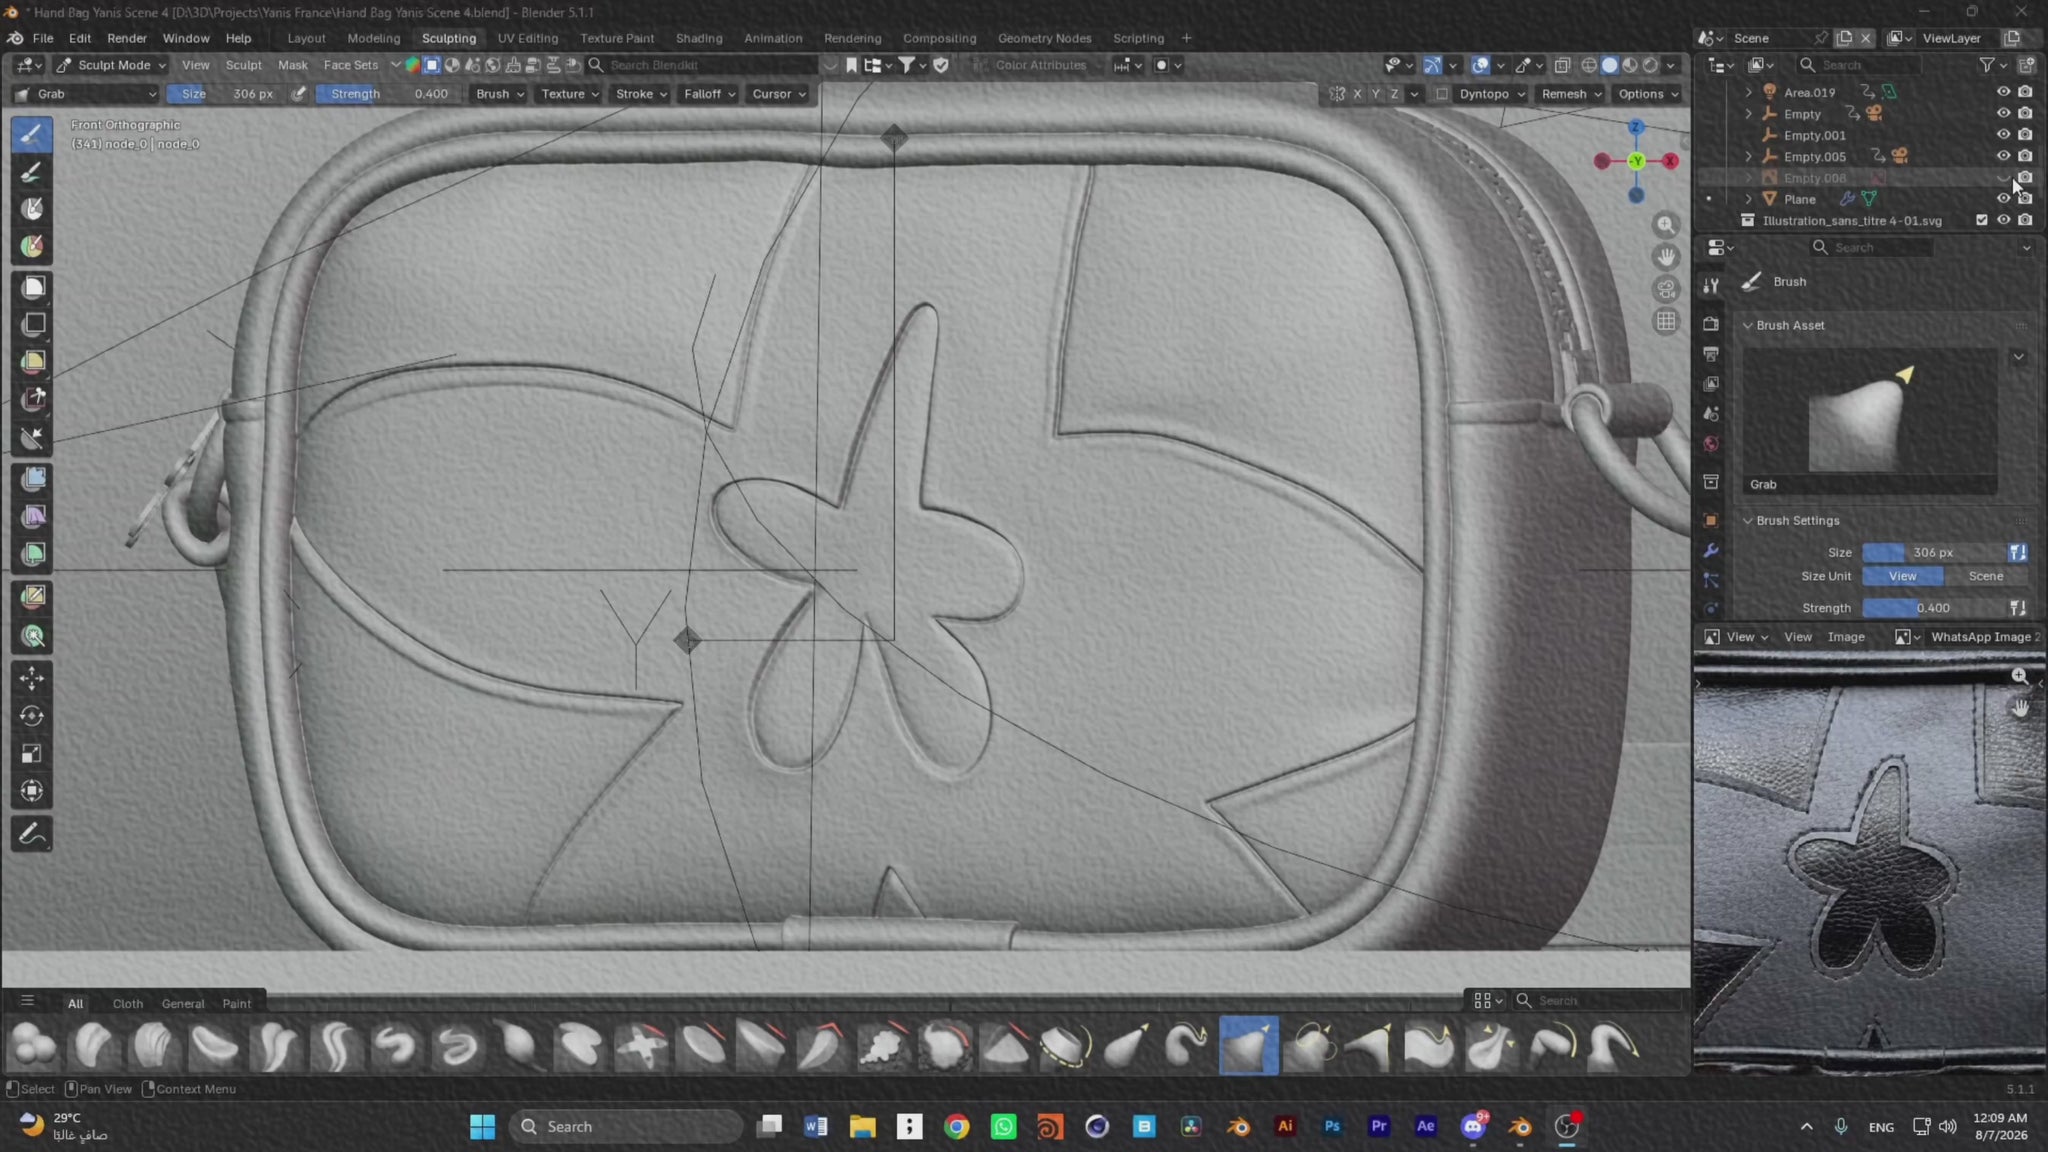
Task: Open the Image menu in image editor
Action: 1846,637
